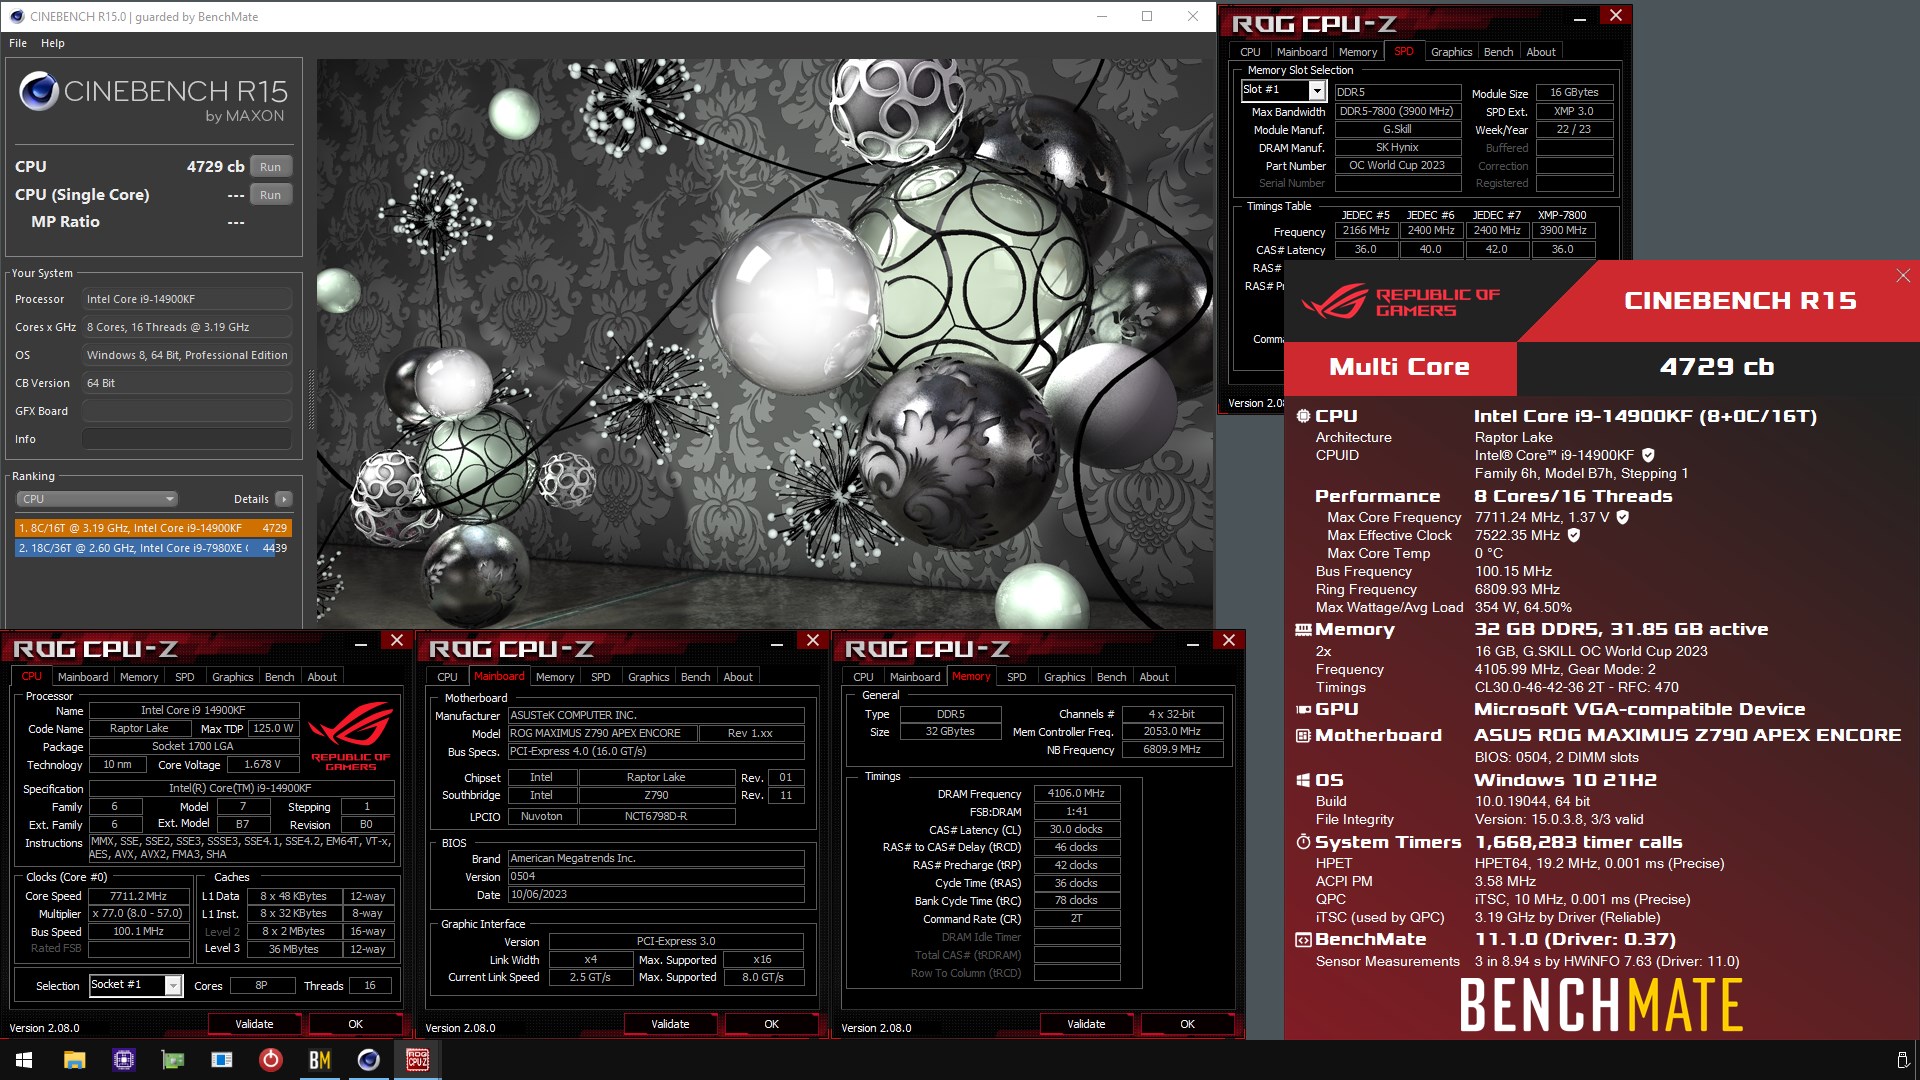Click the BenchMate section icon near version 11.1.0
Viewport: 1920px width, 1080px height.
(x=1303, y=940)
